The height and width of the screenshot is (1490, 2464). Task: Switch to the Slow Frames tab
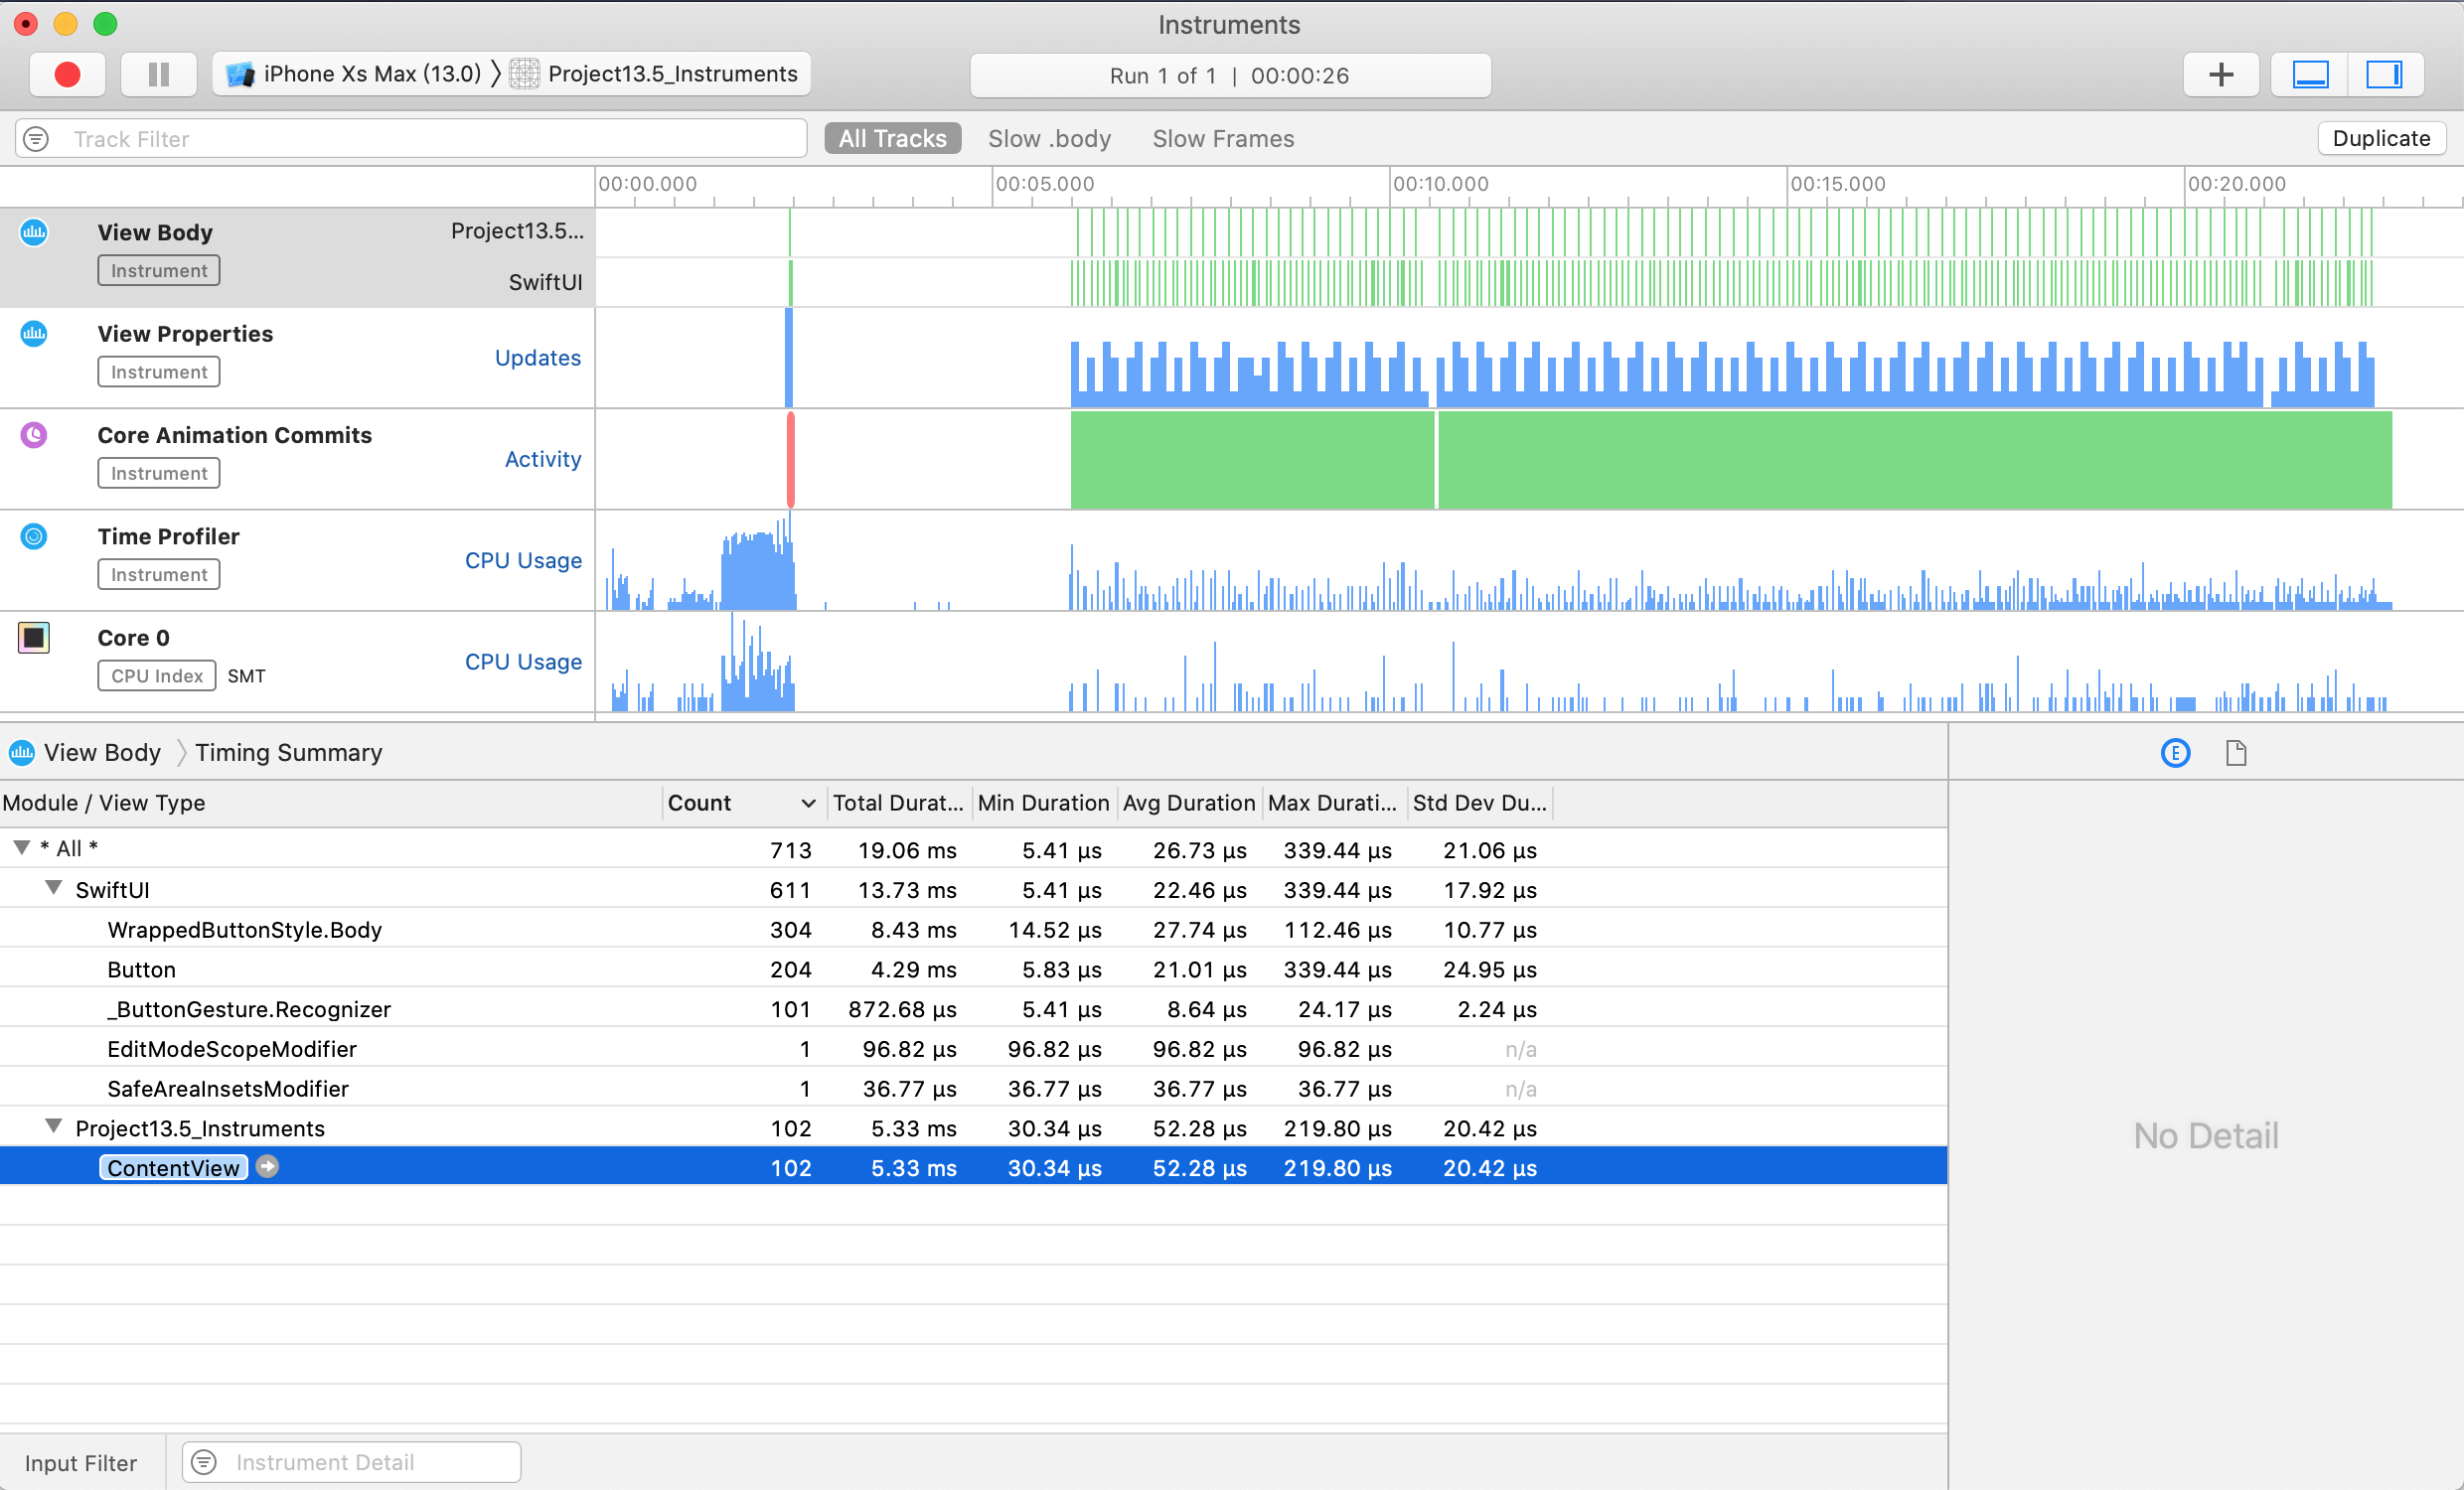[1223, 139]
